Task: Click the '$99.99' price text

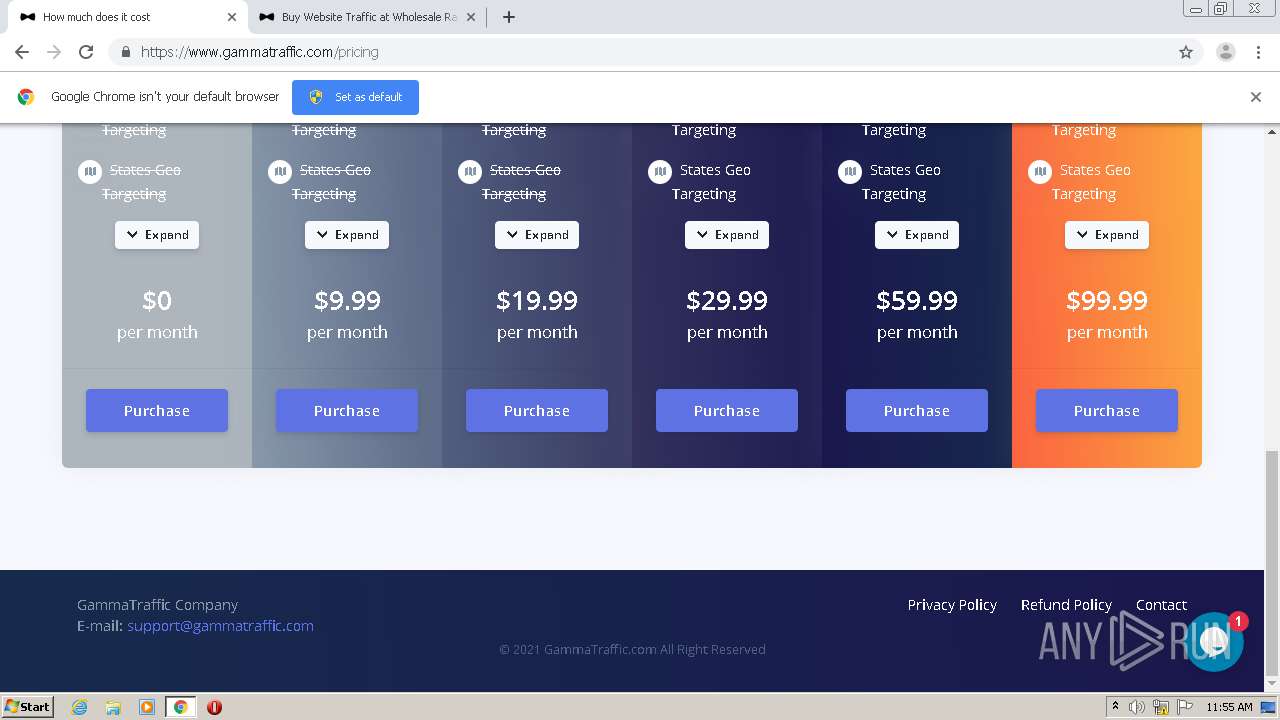Action: 1107,300
